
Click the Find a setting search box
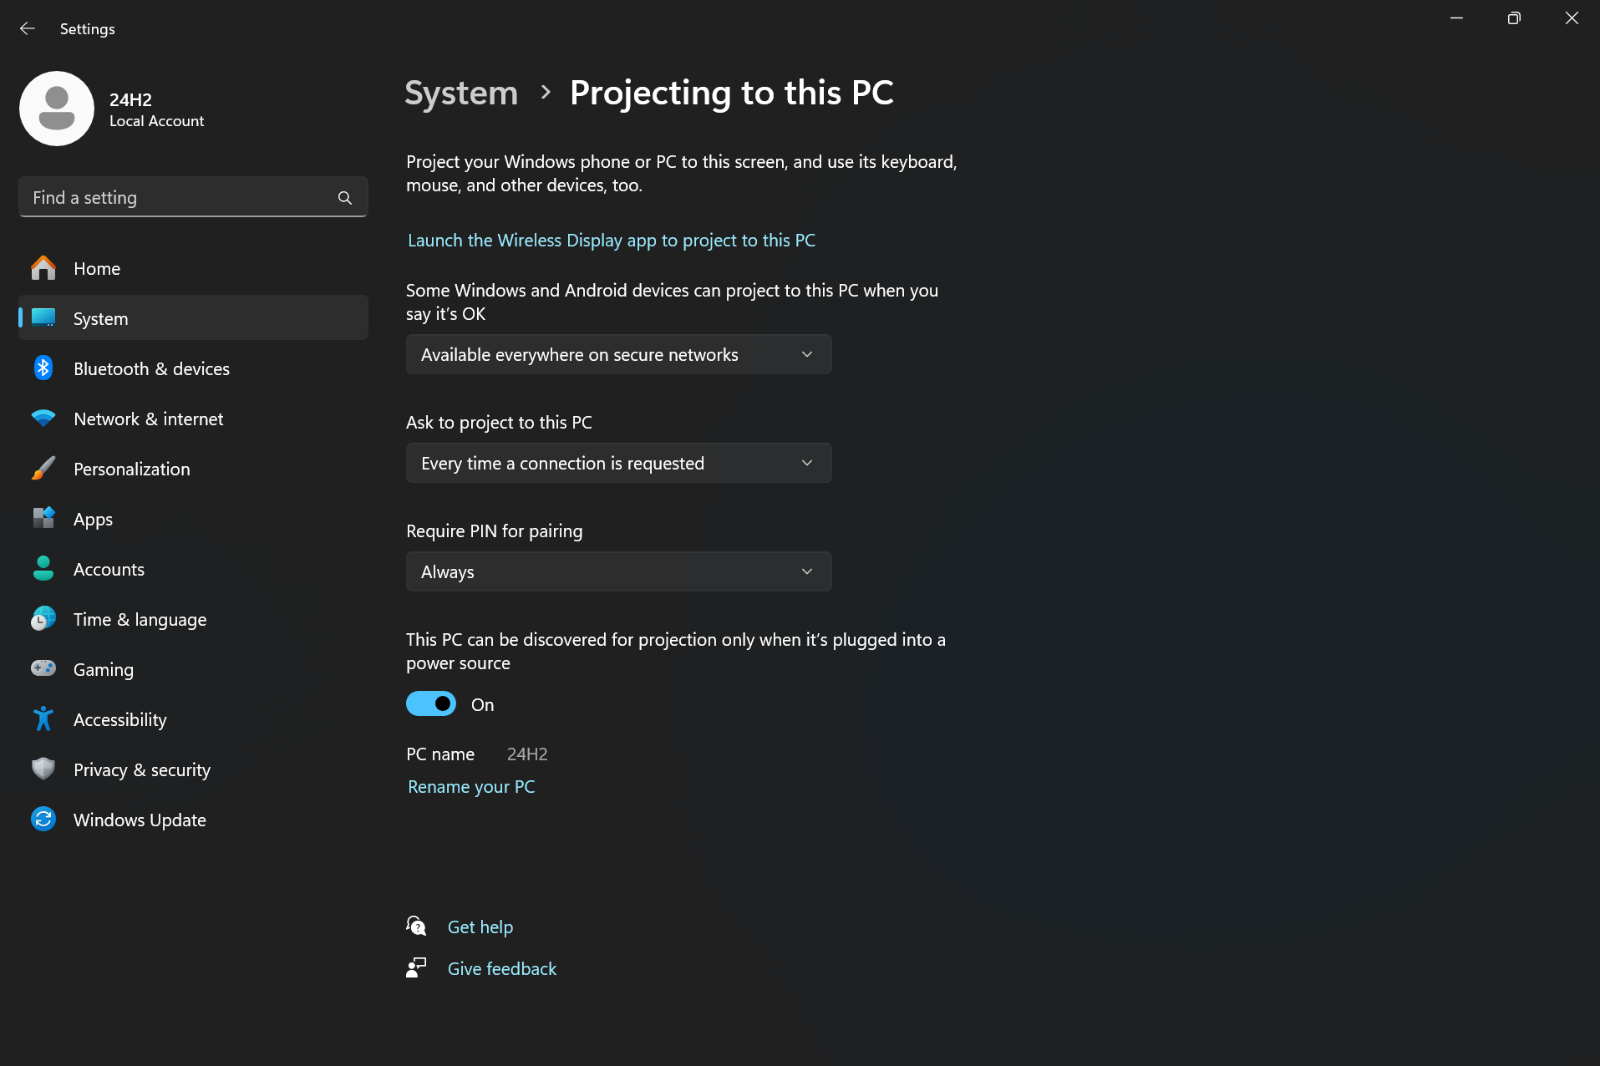pyautogui.click(x=193, y=197)
